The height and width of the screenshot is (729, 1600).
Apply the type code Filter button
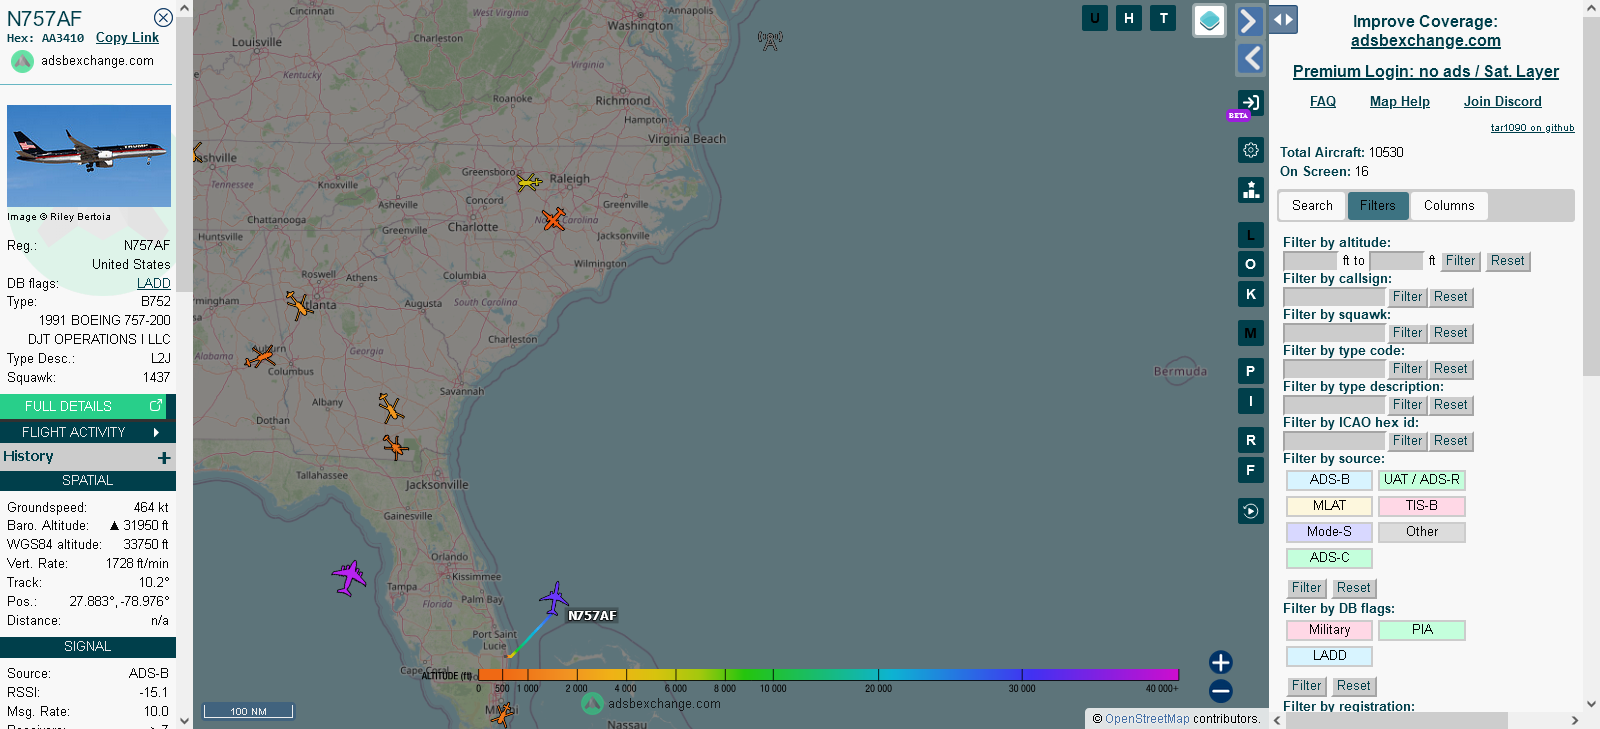pyautogui.click(x=1407, y=369)
